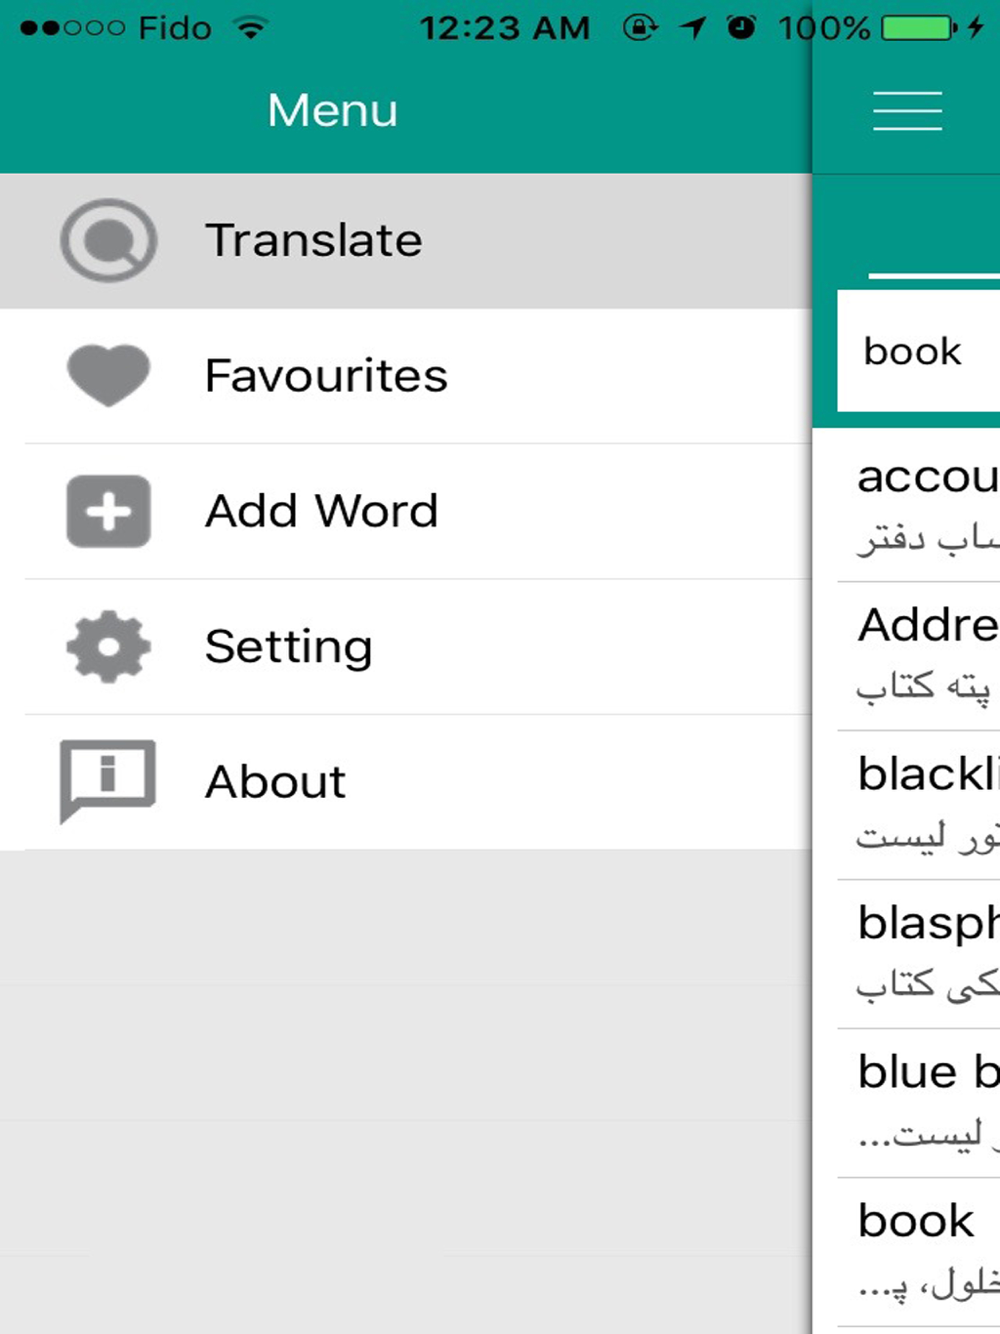Image resolution: width=1000 pixels, height=1334 pixels.
Task: Select the 'blackli...' word result
Action: click(918, 805)
